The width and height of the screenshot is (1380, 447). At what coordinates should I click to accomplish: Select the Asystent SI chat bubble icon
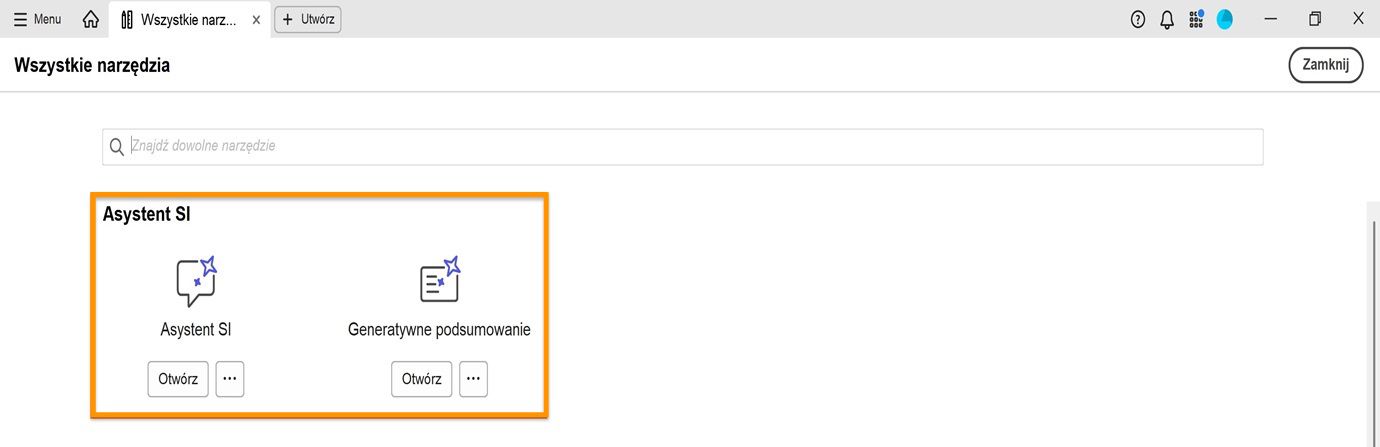(x=196, y=282)
